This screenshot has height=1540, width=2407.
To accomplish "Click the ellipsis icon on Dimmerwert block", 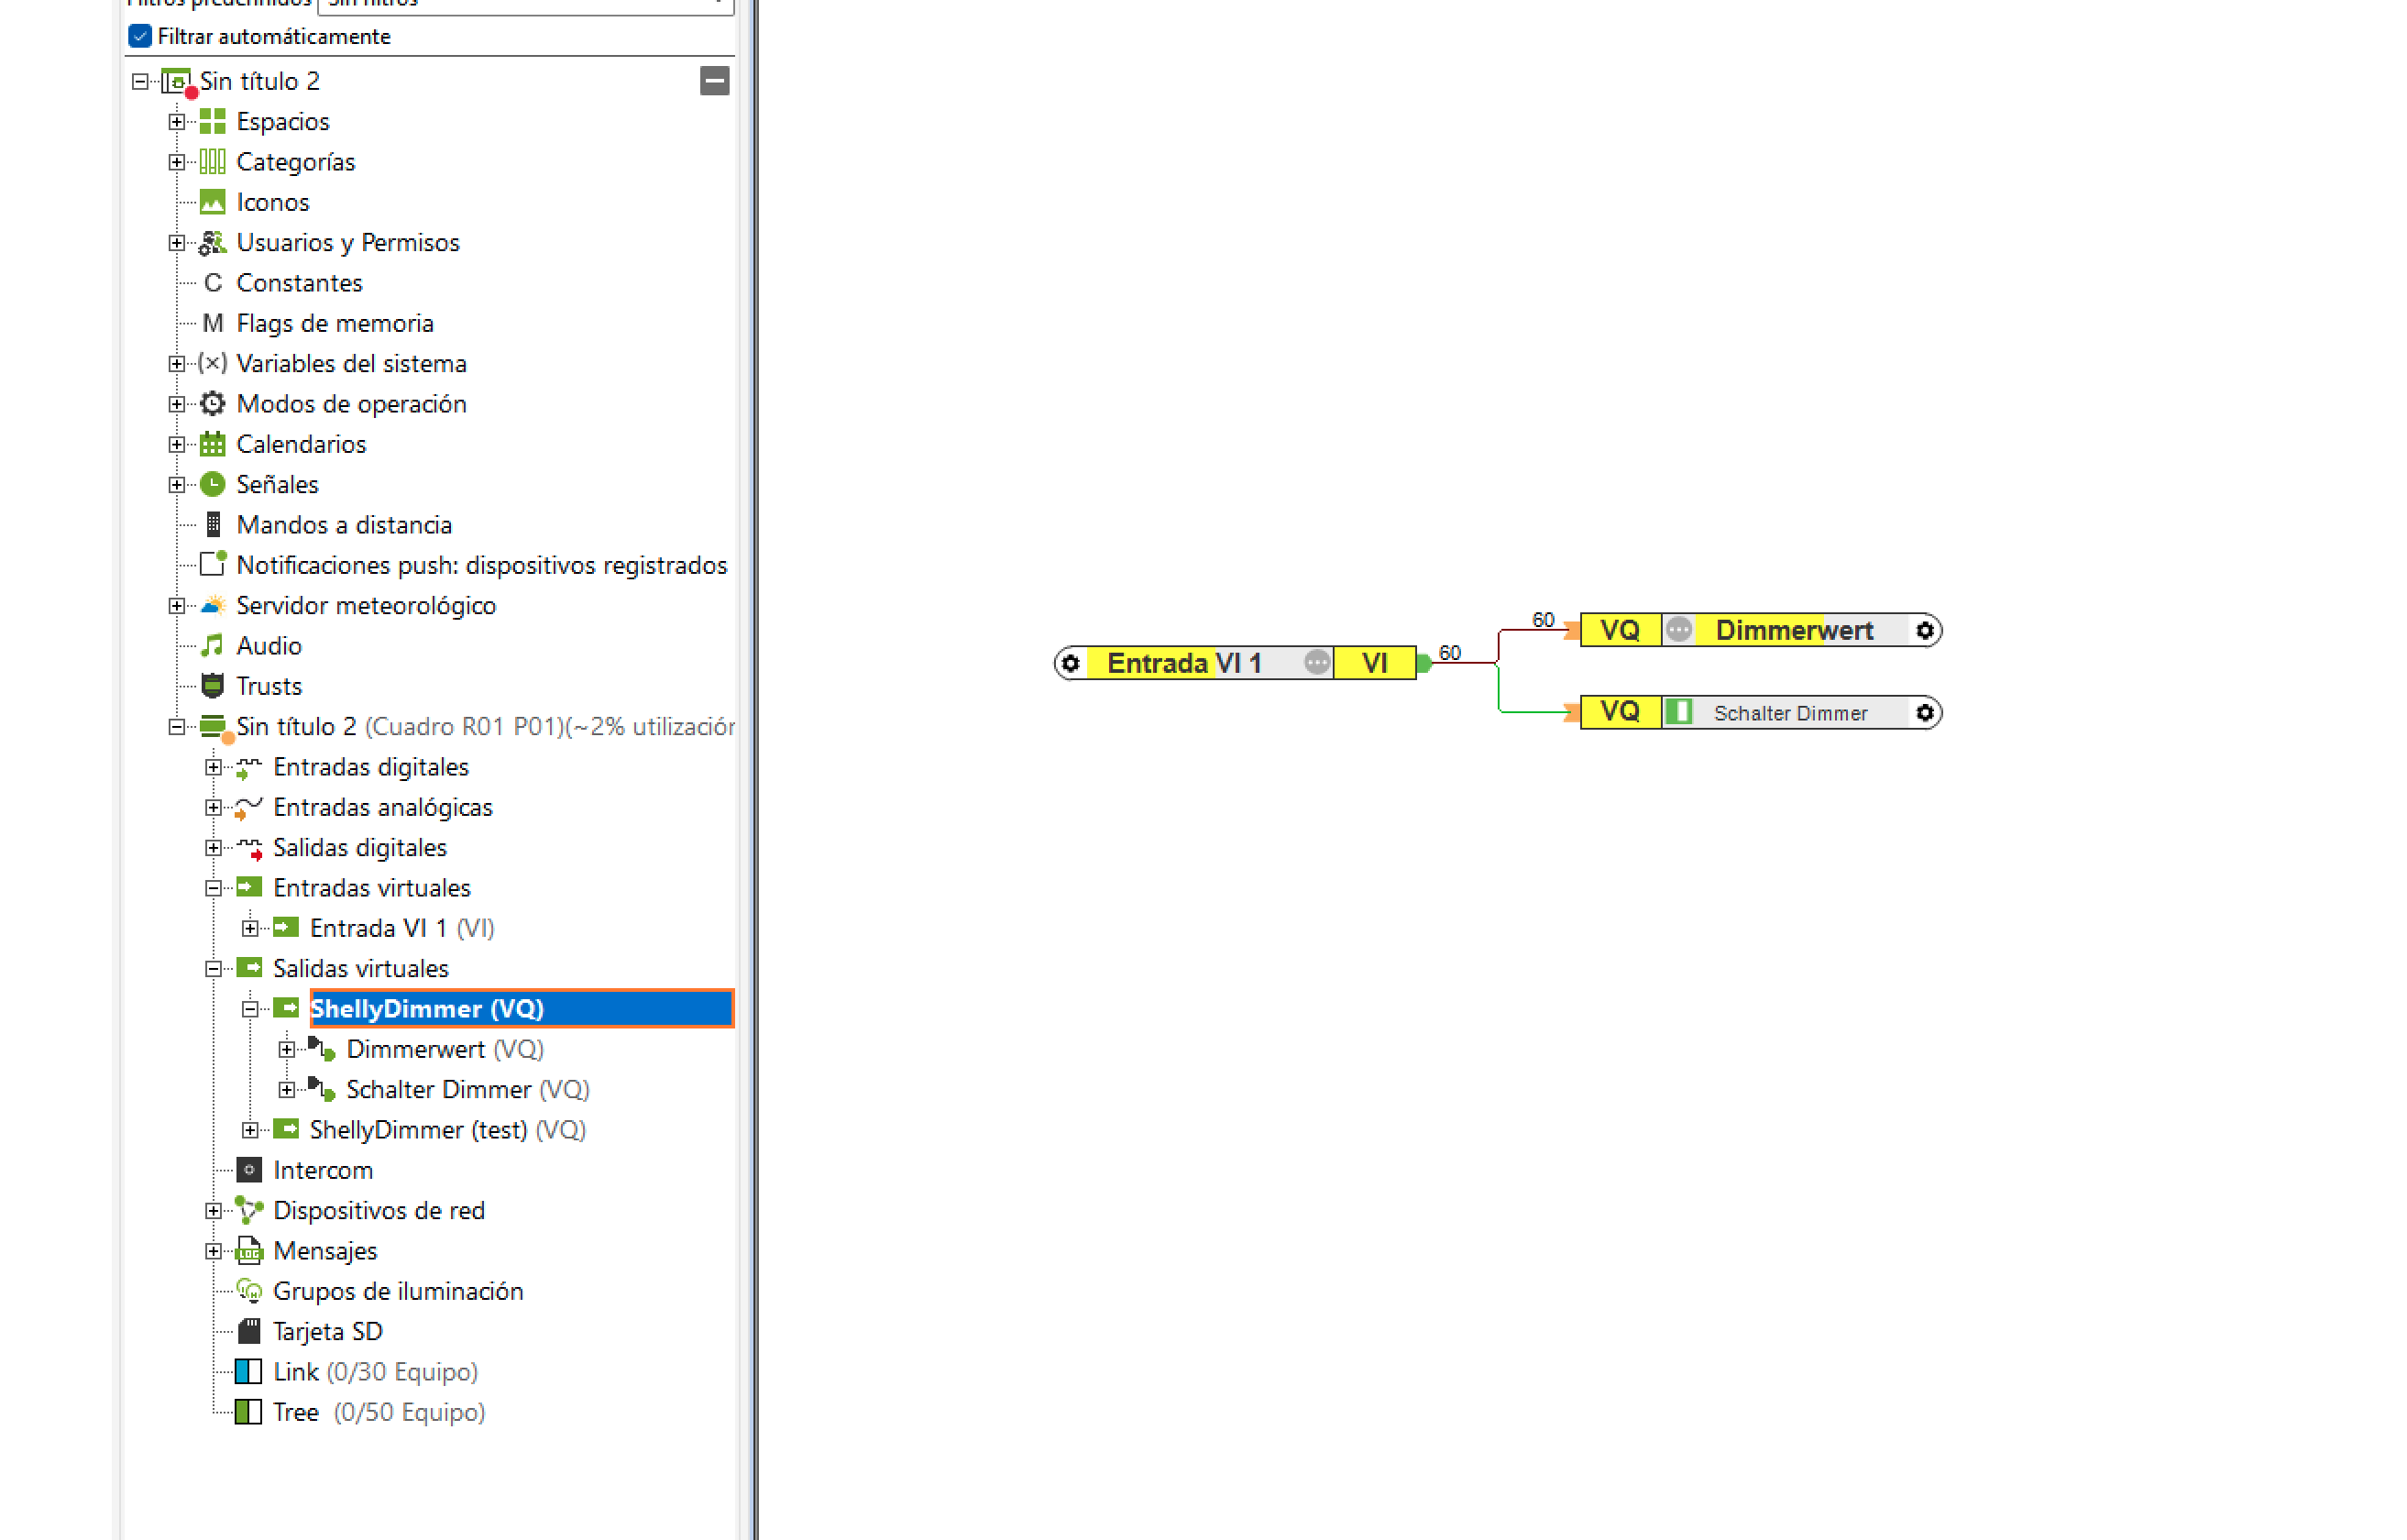I will (1680, 630).
